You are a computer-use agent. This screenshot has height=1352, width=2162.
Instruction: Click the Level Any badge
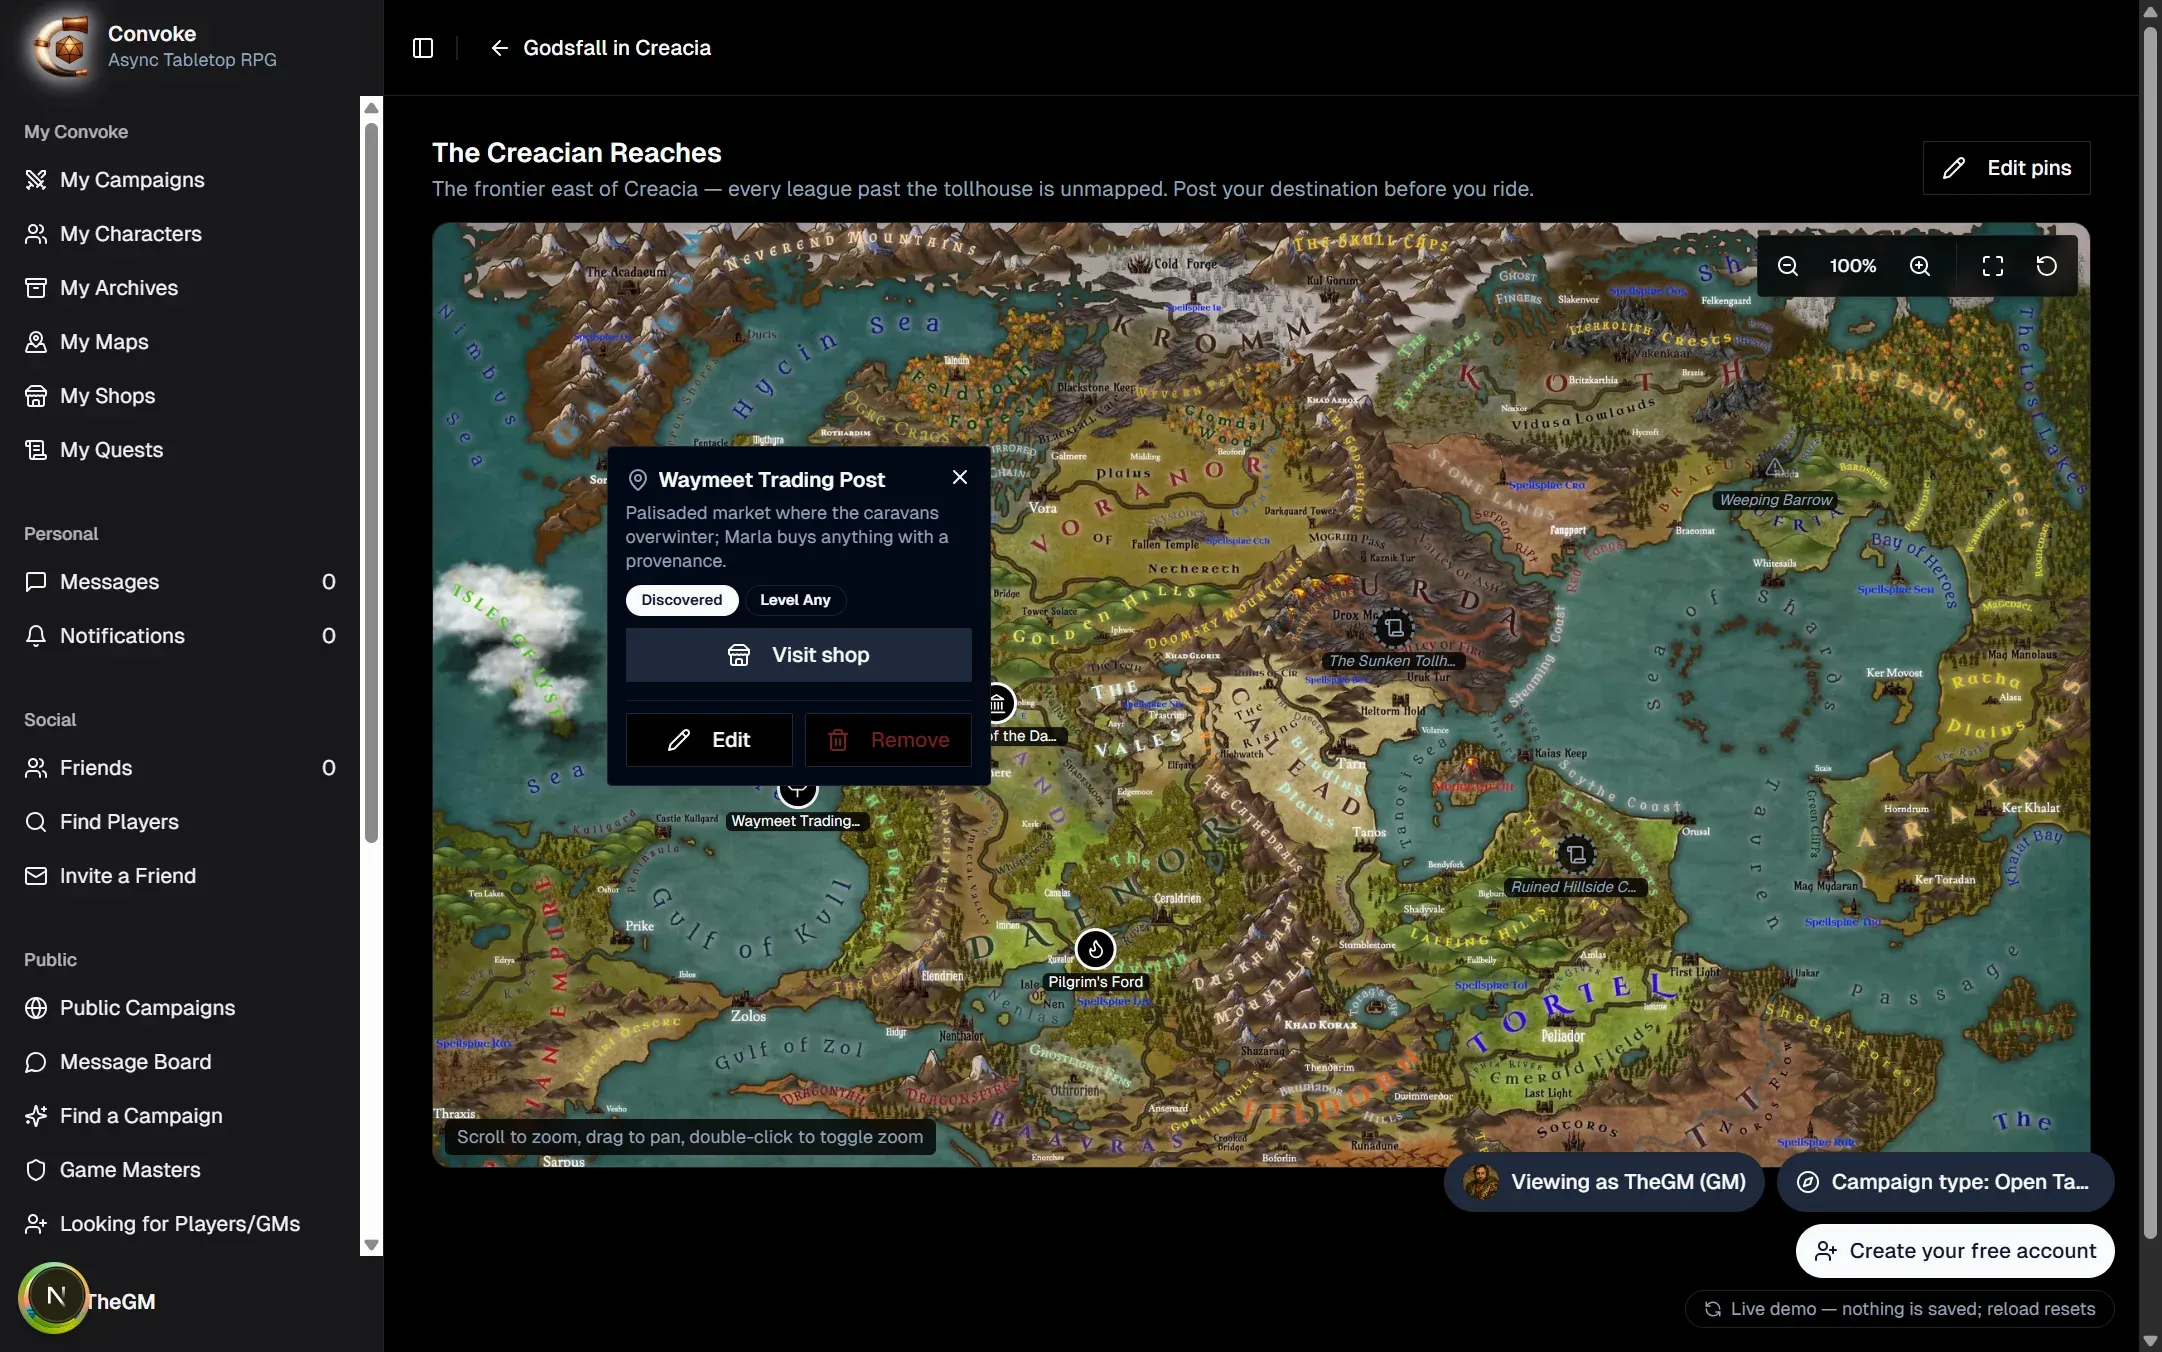[x=795, y=600]
